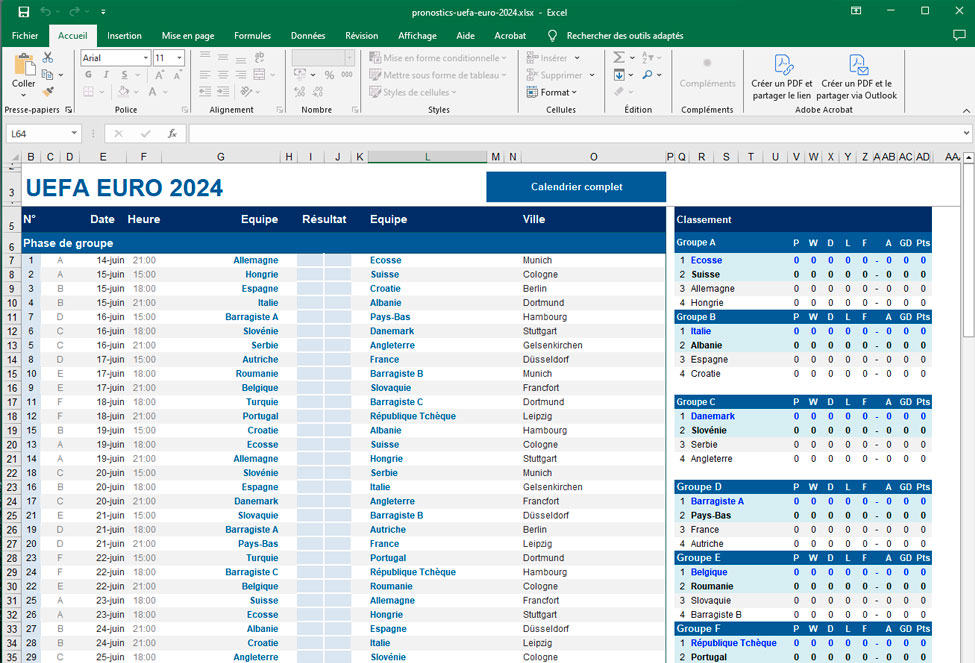Switch to the Affichage tab
The width and height of the screenshot is (975, 663).
tap(417, 35)
